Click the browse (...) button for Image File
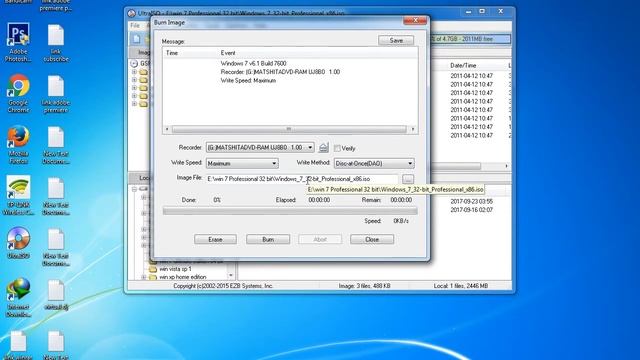 coord(408,179)
